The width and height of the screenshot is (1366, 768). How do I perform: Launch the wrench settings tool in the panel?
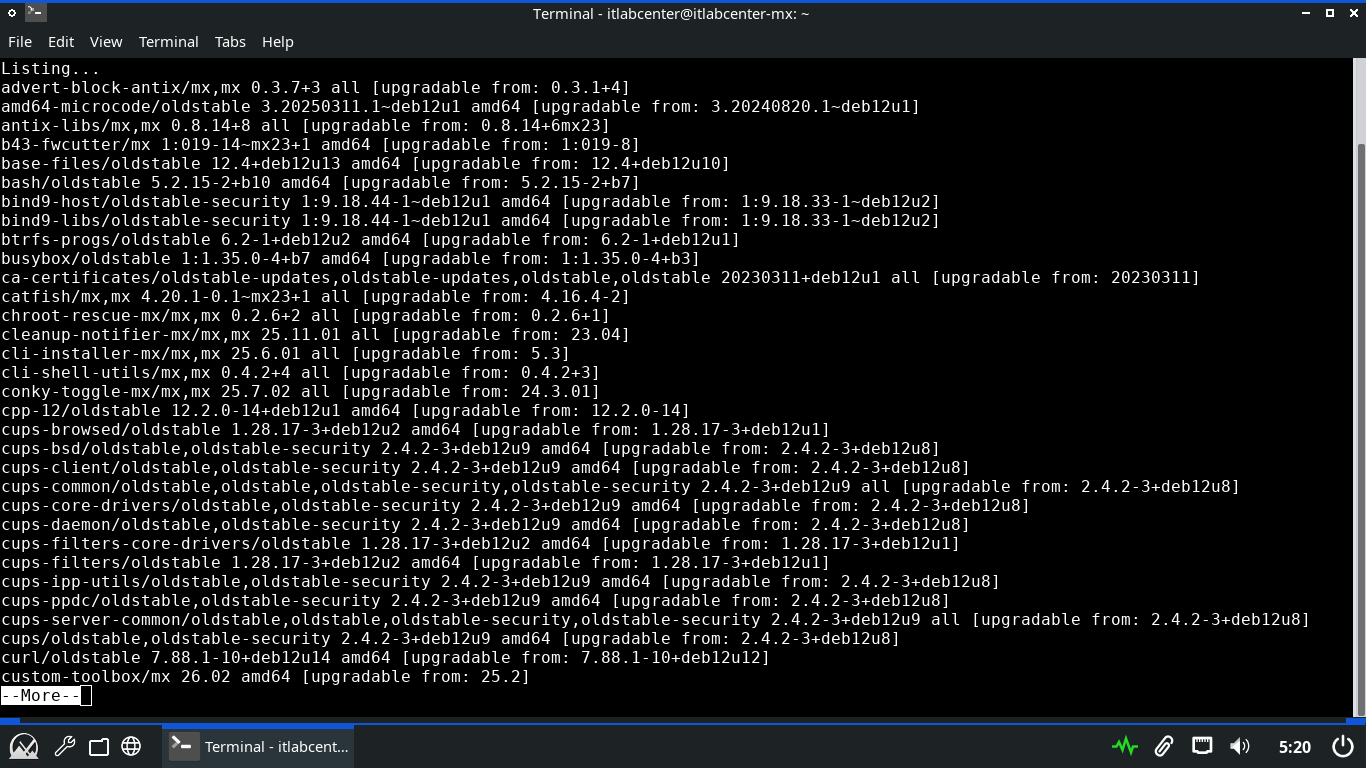pos(64,746)
